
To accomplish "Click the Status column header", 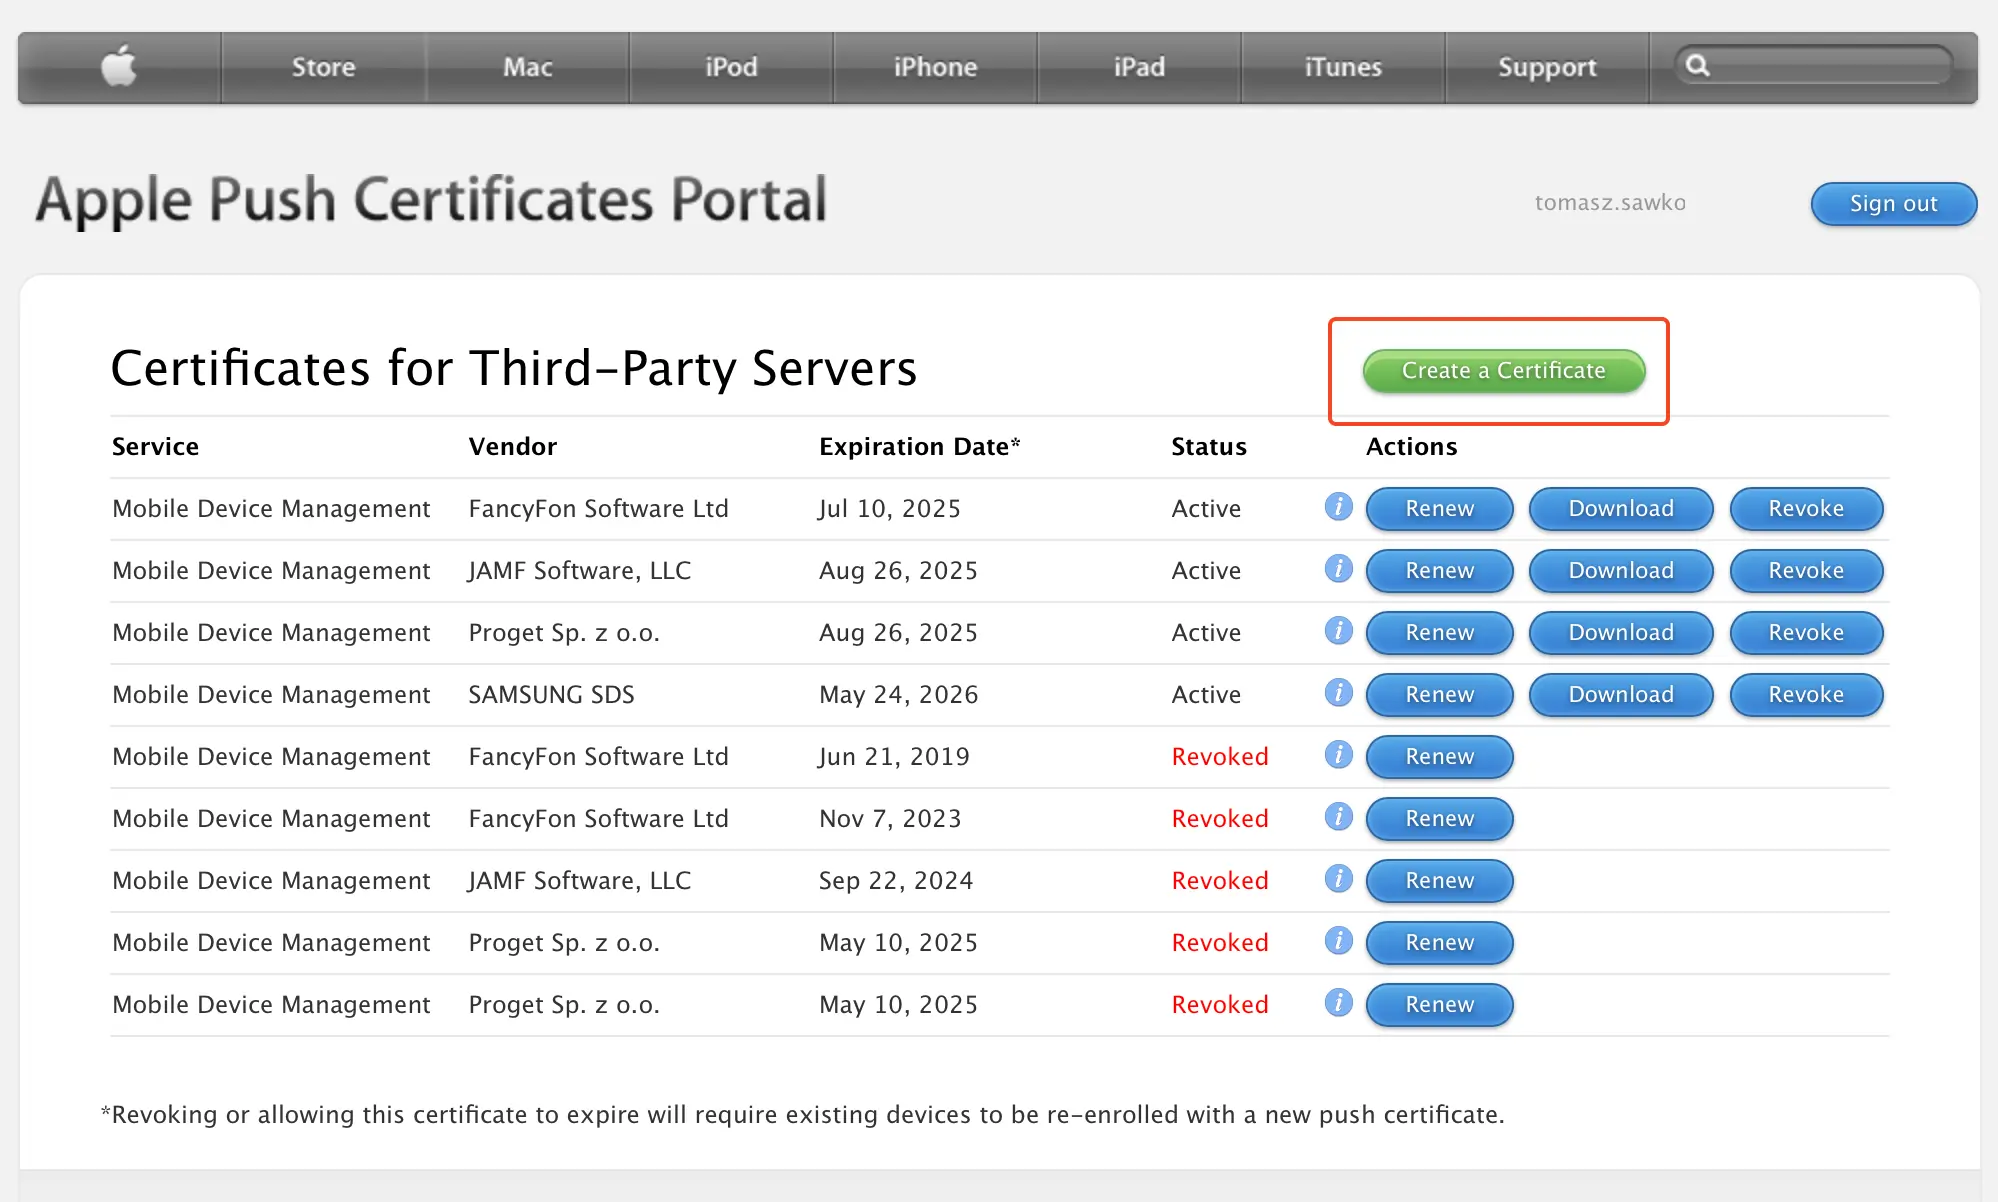I will [x=1208, y=447].
